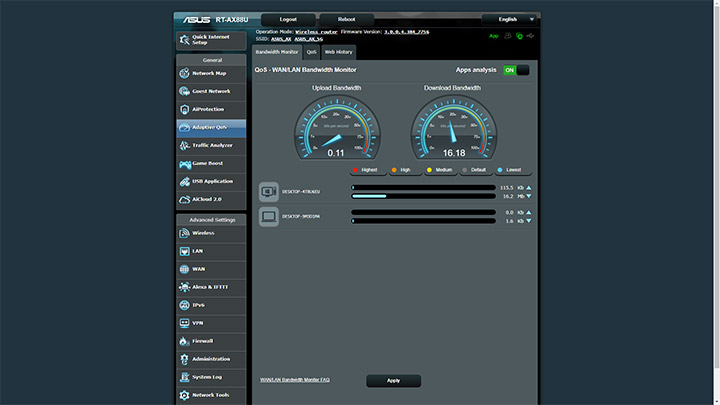
Task: Open AiProtection security page
Action: click(211, 109)
